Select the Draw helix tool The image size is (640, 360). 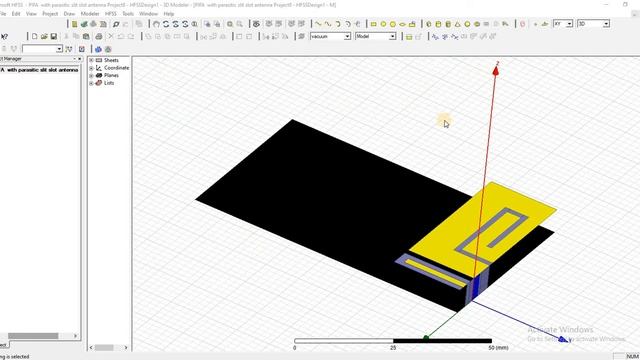click(487, 24)
